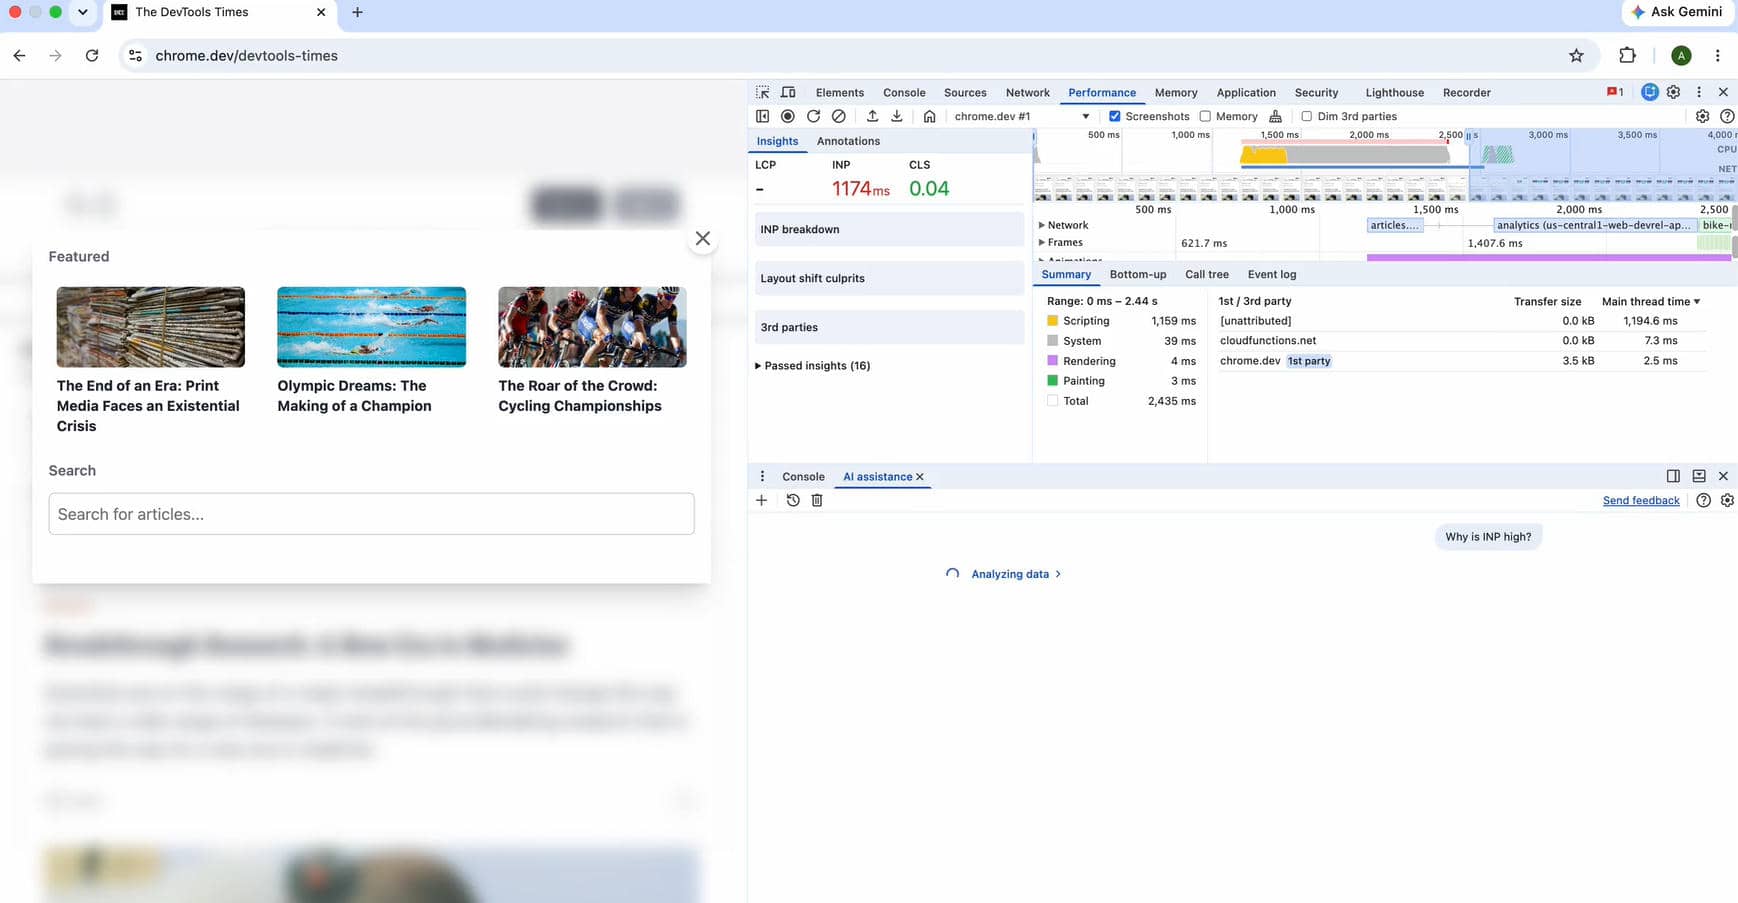Image resolution: width=1738 pixels, height=903 pixels.
Task: Click the Search for articles input field
Action: click(x=371, y=514)
